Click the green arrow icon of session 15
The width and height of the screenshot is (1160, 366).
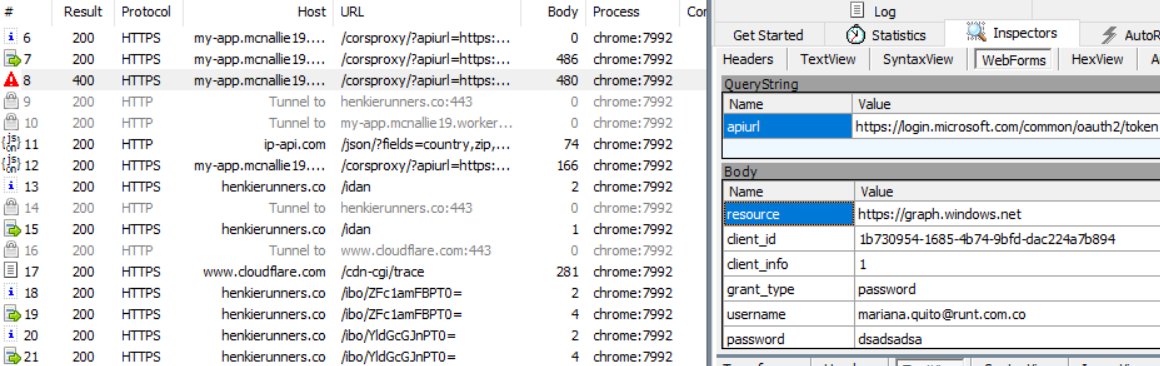12,229
